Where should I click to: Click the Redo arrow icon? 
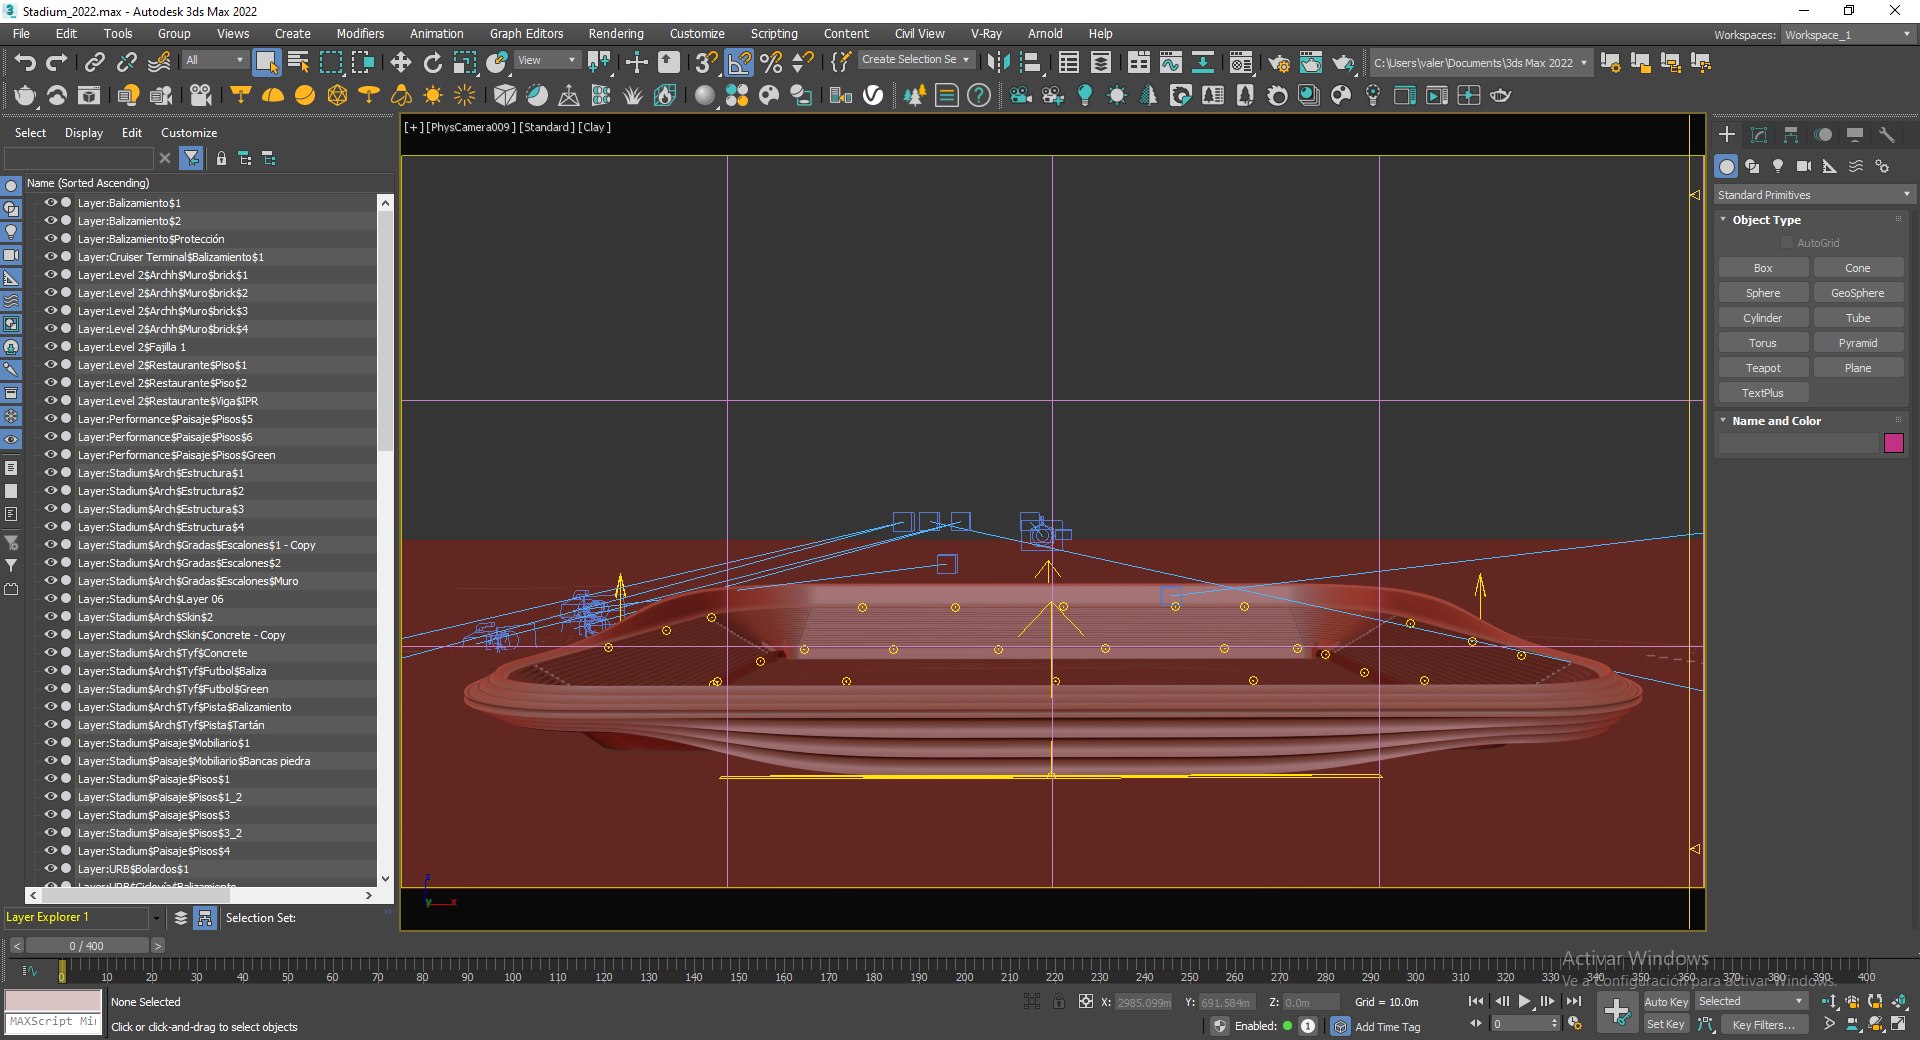tap(57, 63)
